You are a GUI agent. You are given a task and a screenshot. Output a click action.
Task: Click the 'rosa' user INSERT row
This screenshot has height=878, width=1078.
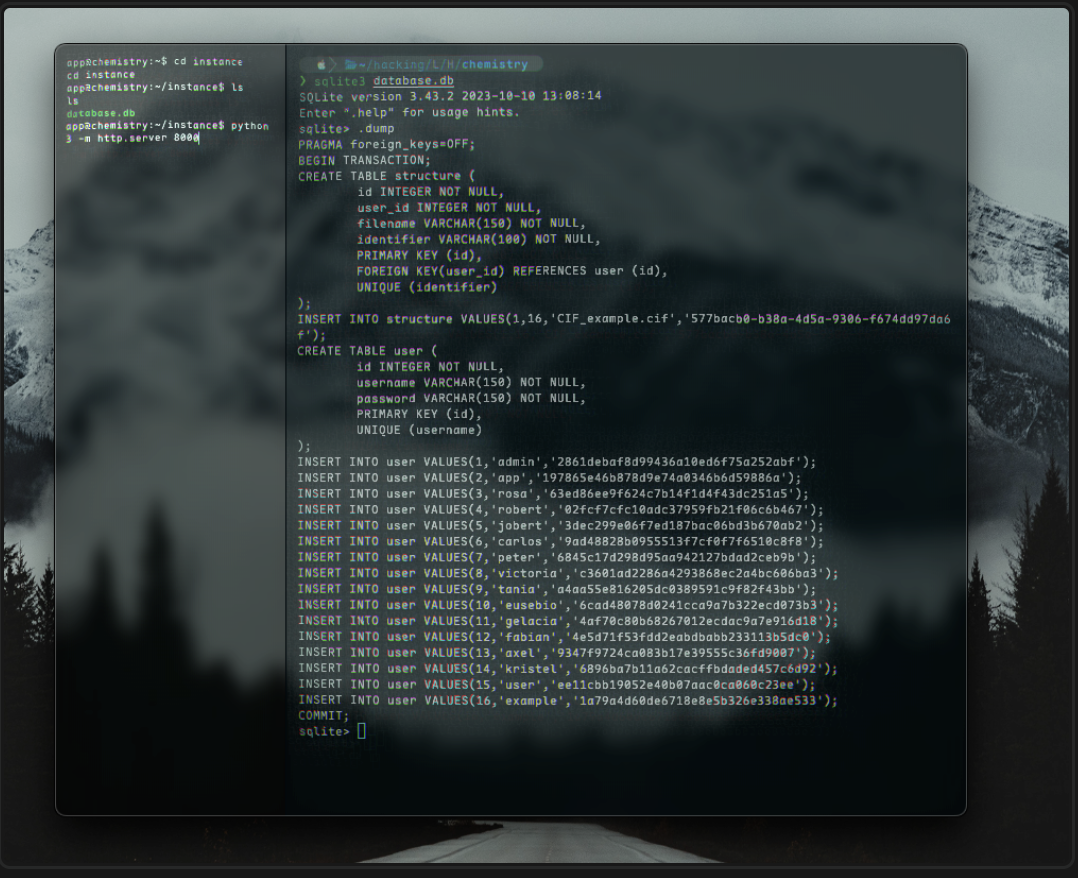[x=552, y=493]
